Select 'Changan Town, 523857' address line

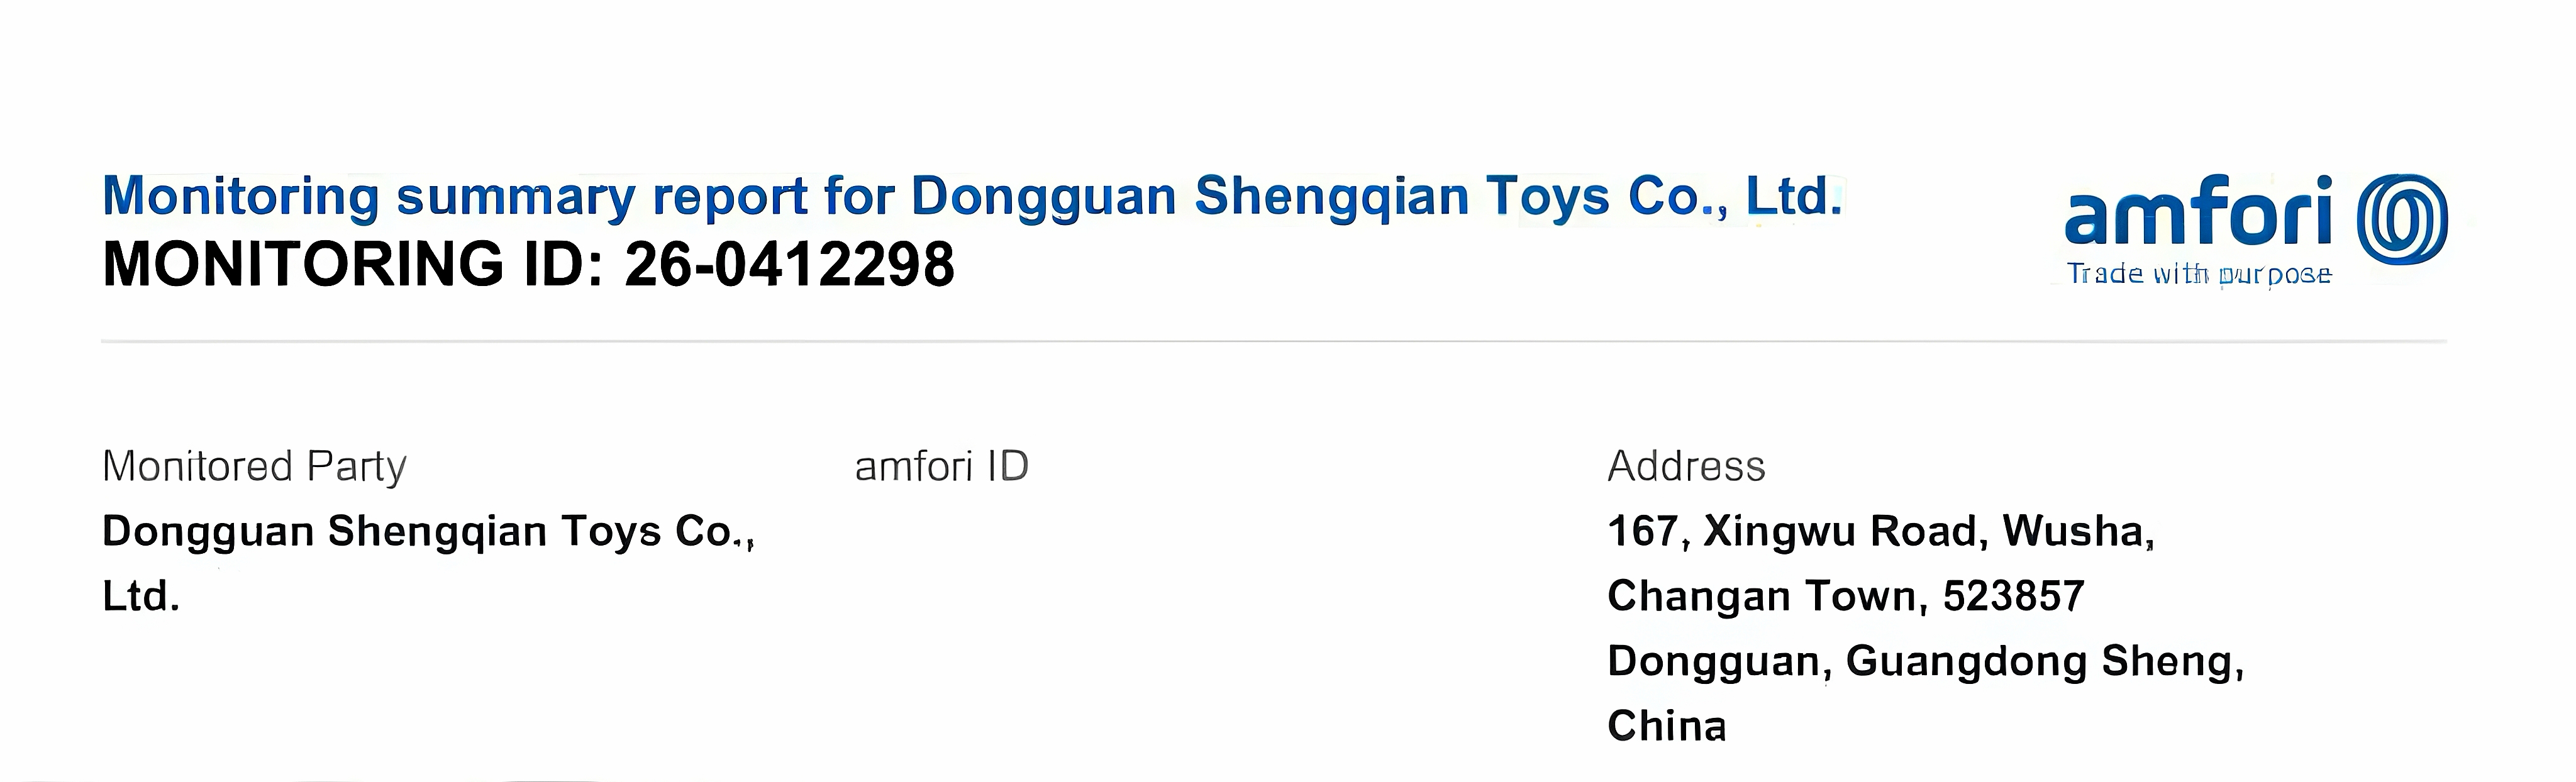point(1845,596)
